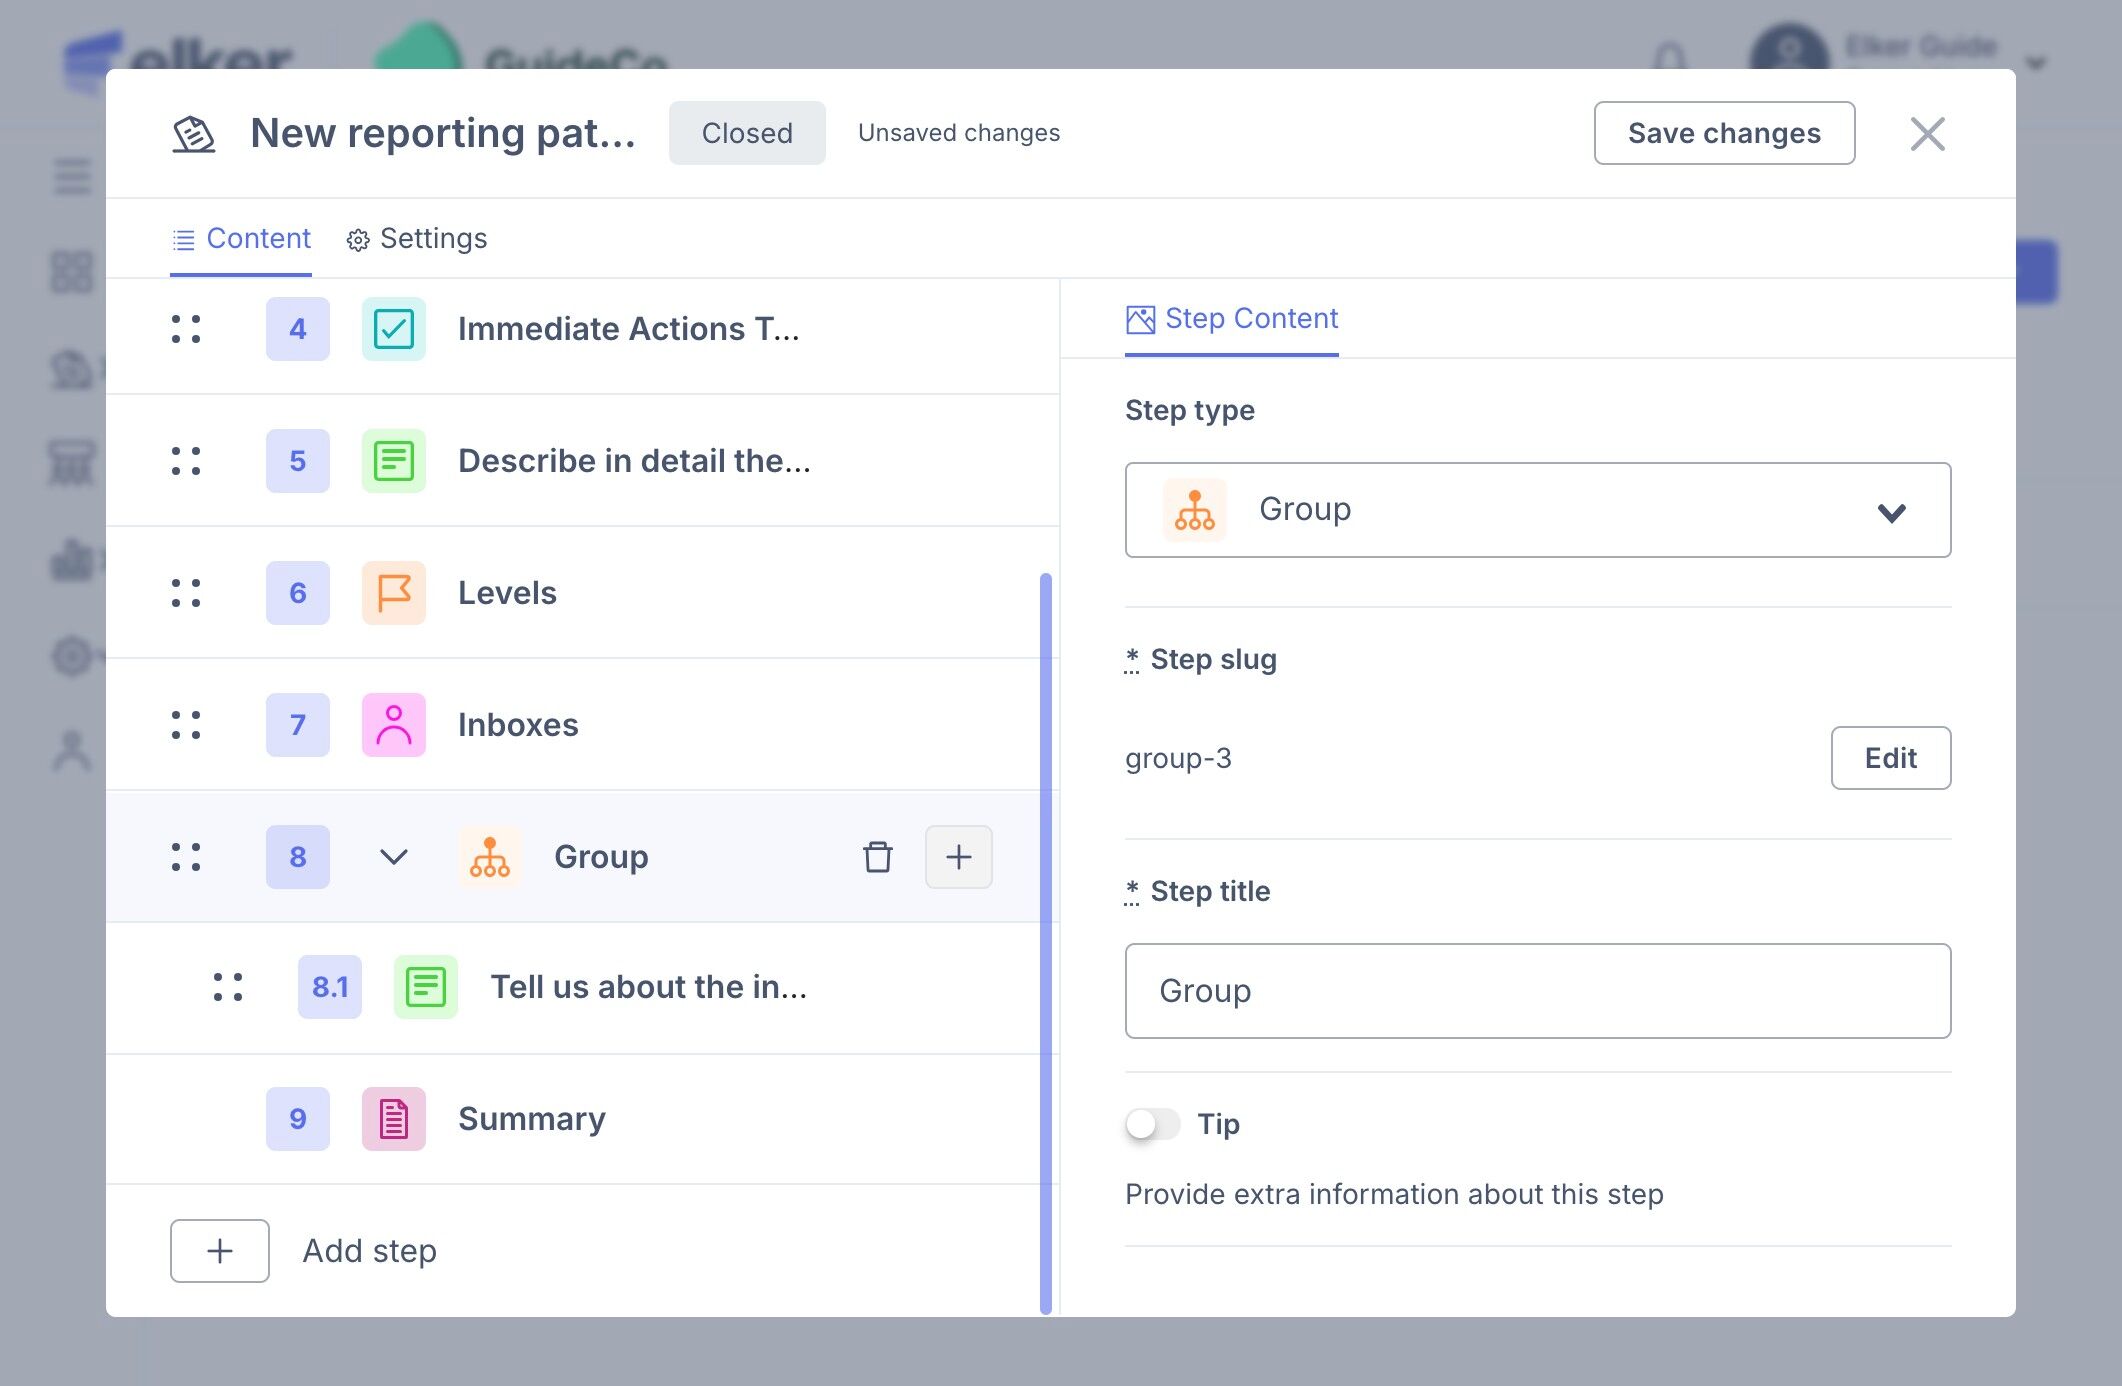Viewport: 2122px width, 1386px height.
Task: Click the group hierarchy icon in step 8
Action: pyautogui.click(x=489, y=857)
